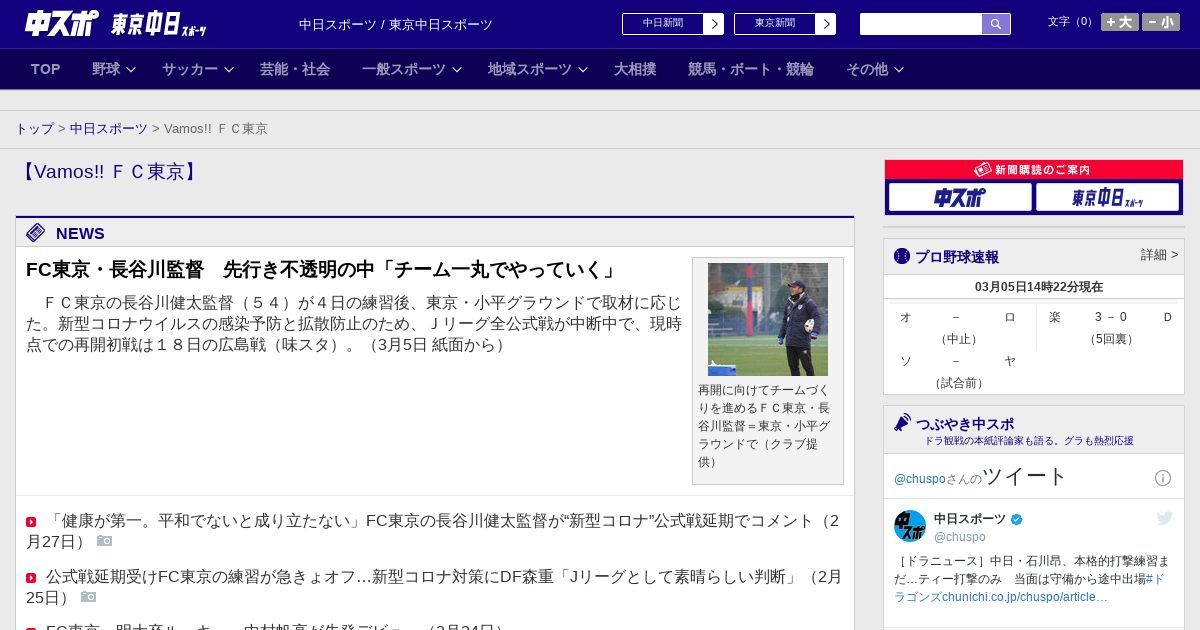Increase text size with 大 button

tap(1120, 22)
